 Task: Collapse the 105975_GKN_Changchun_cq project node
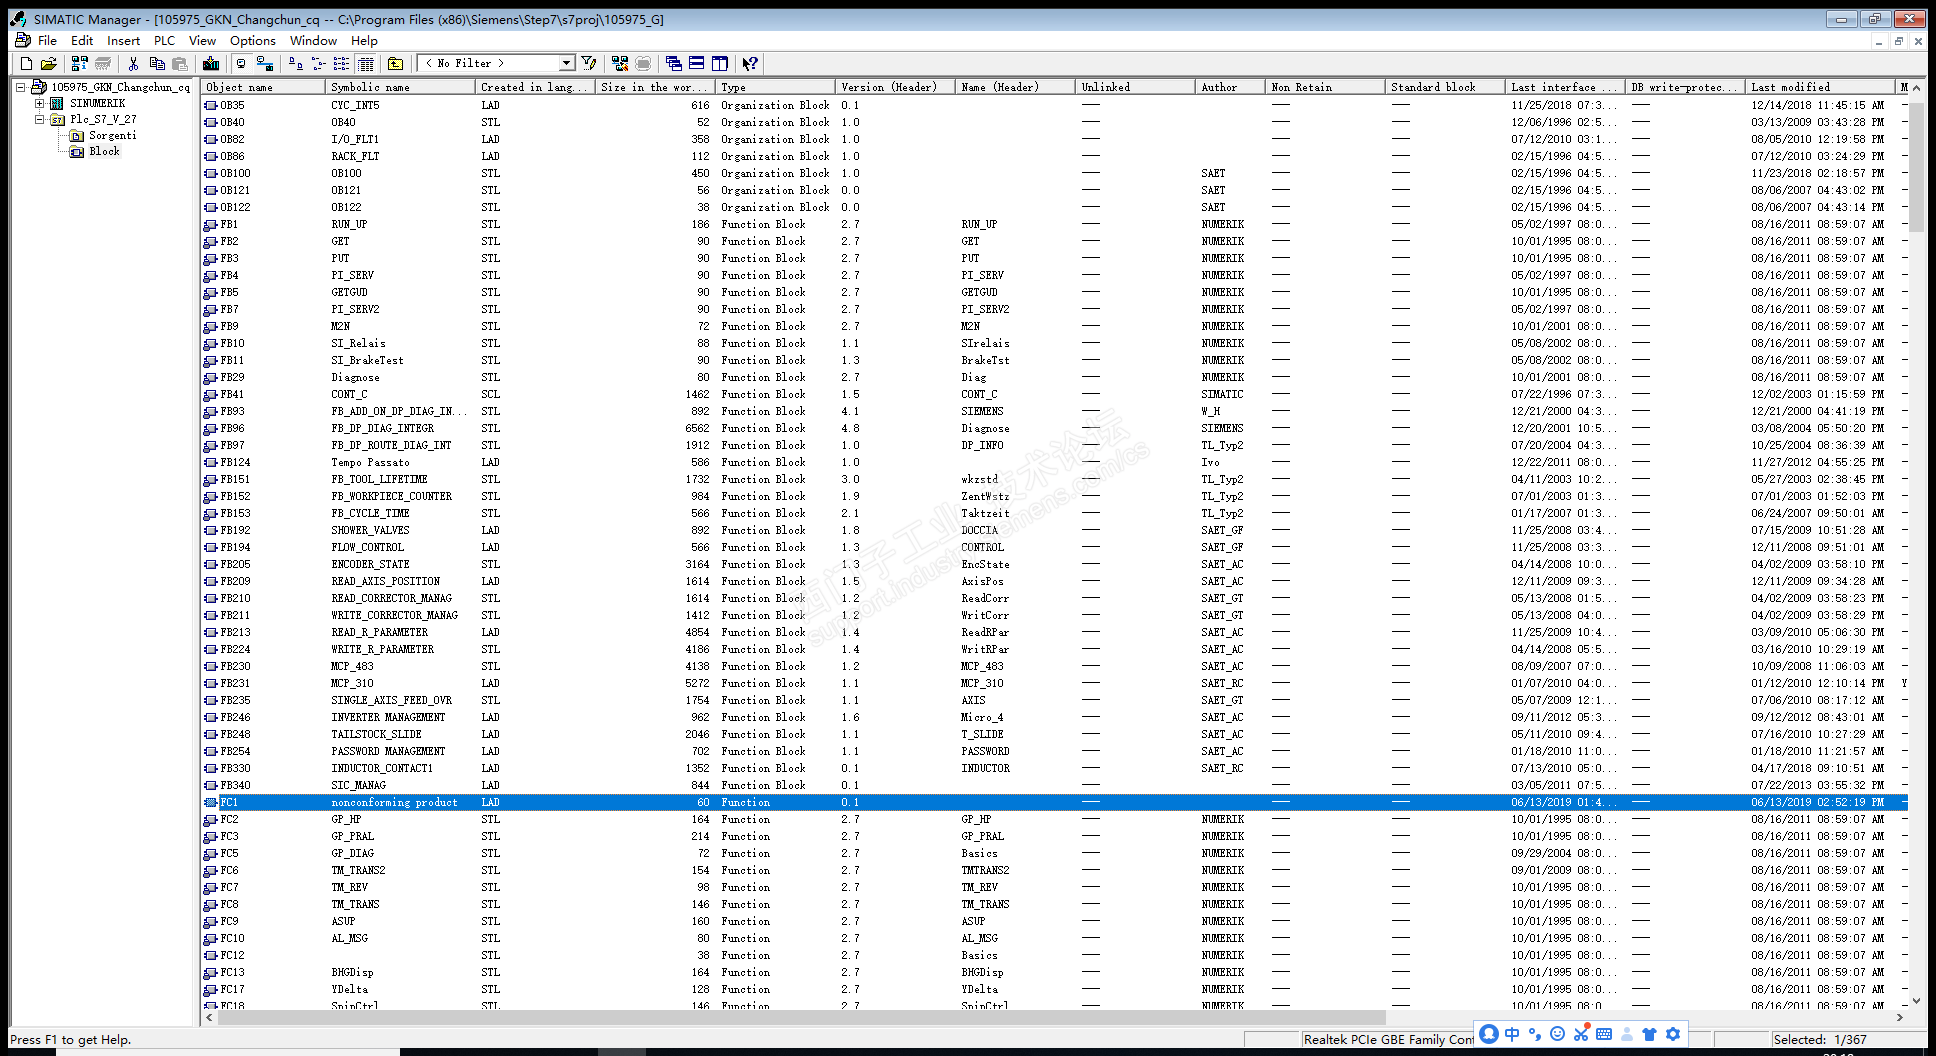tap(20, 87)
